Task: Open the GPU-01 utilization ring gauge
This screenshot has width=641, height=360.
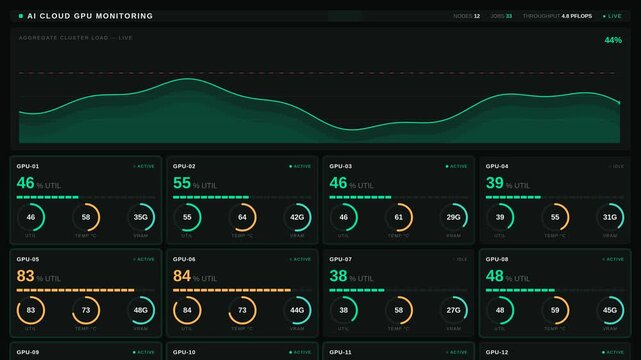Action: (31, 217)
